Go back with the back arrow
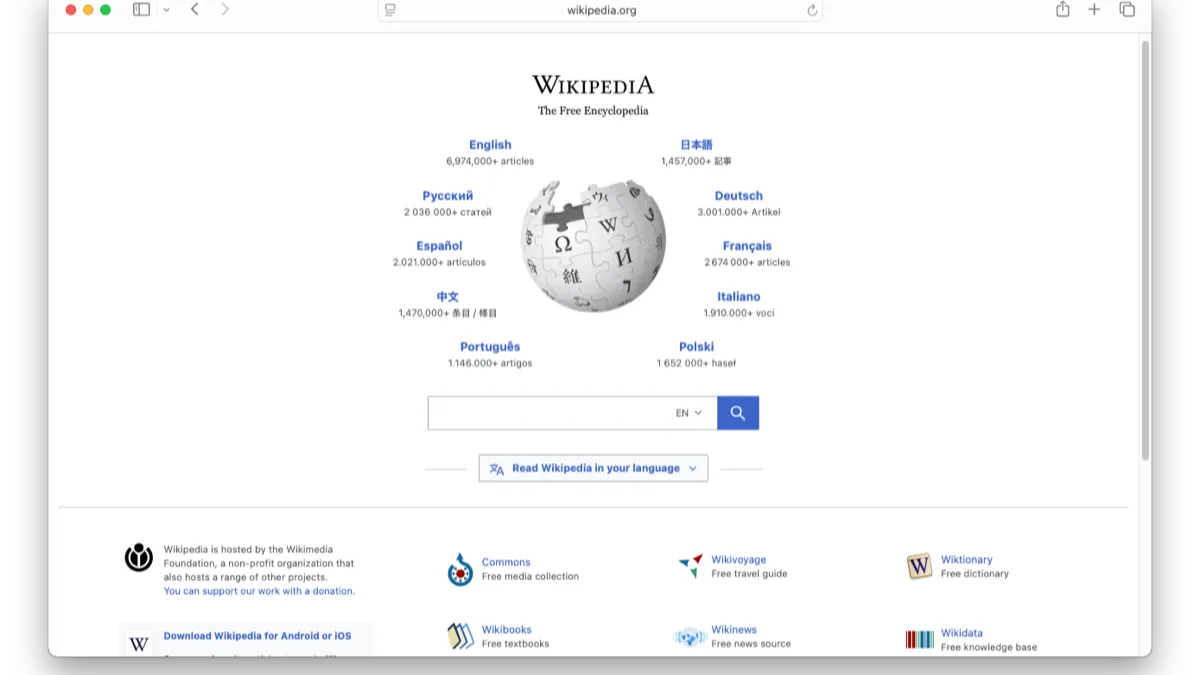 coord(195,10)
